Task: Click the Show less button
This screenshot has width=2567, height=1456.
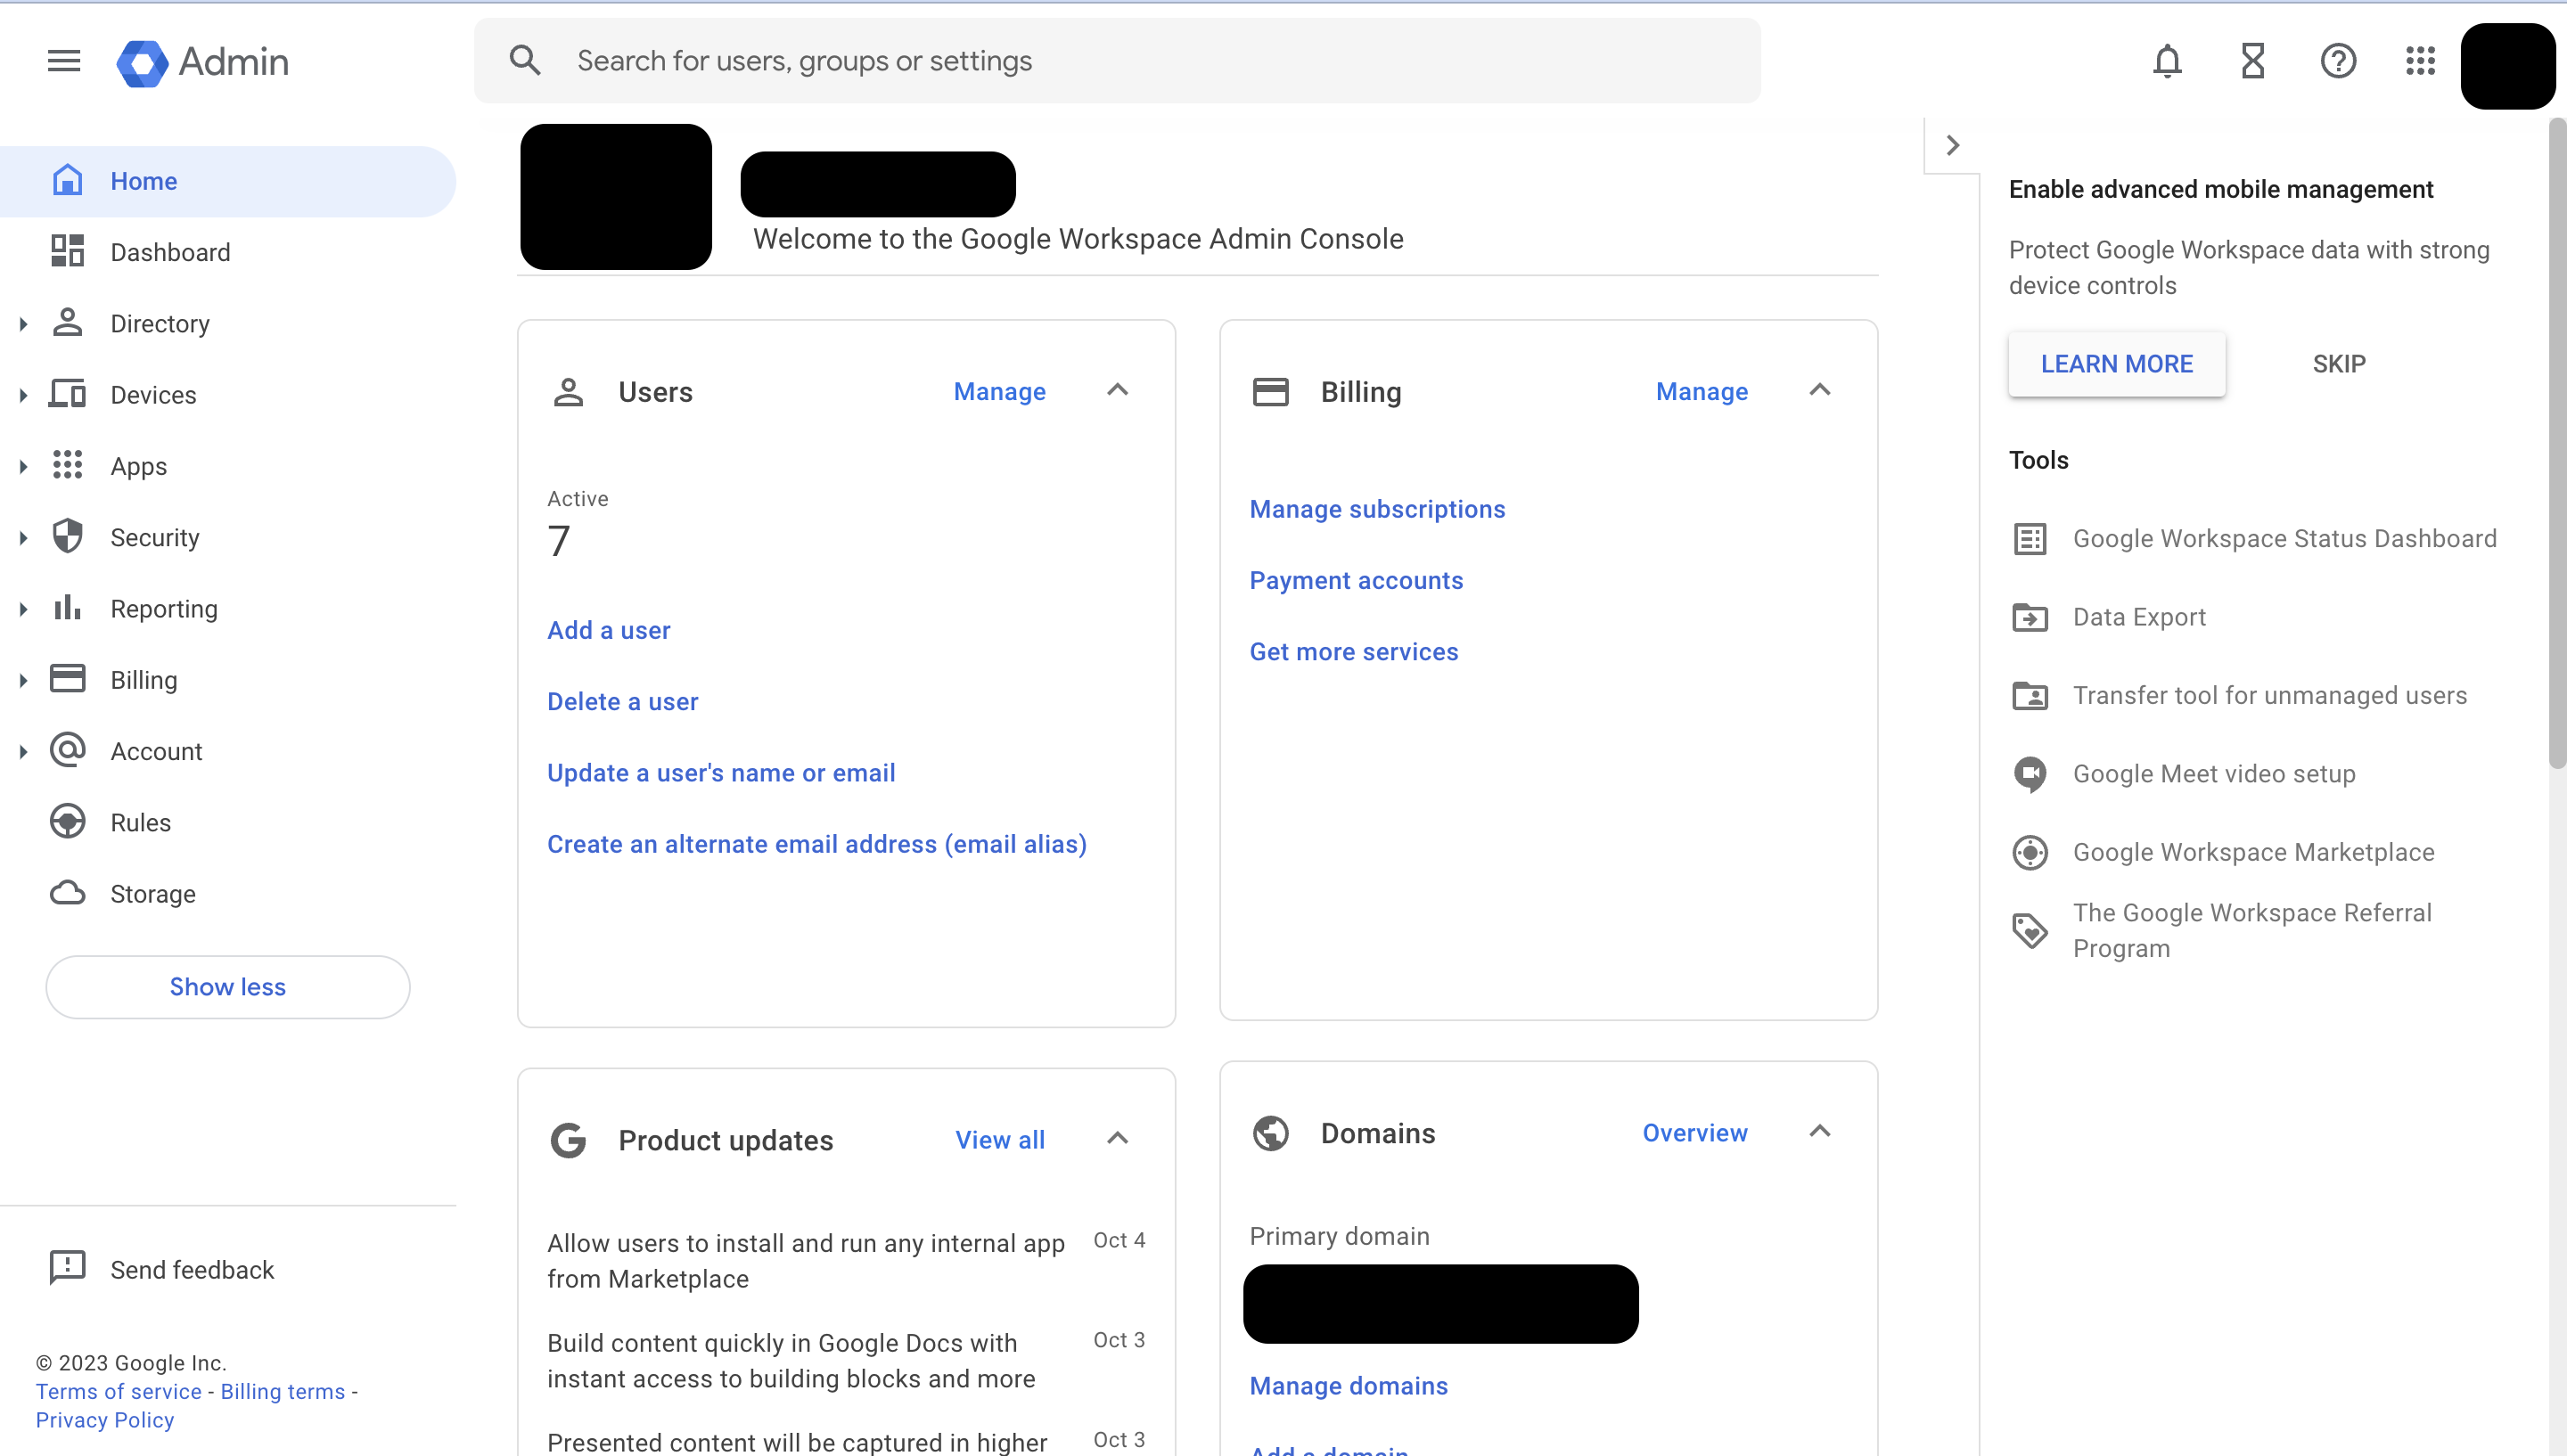Action: pos(228,987)
